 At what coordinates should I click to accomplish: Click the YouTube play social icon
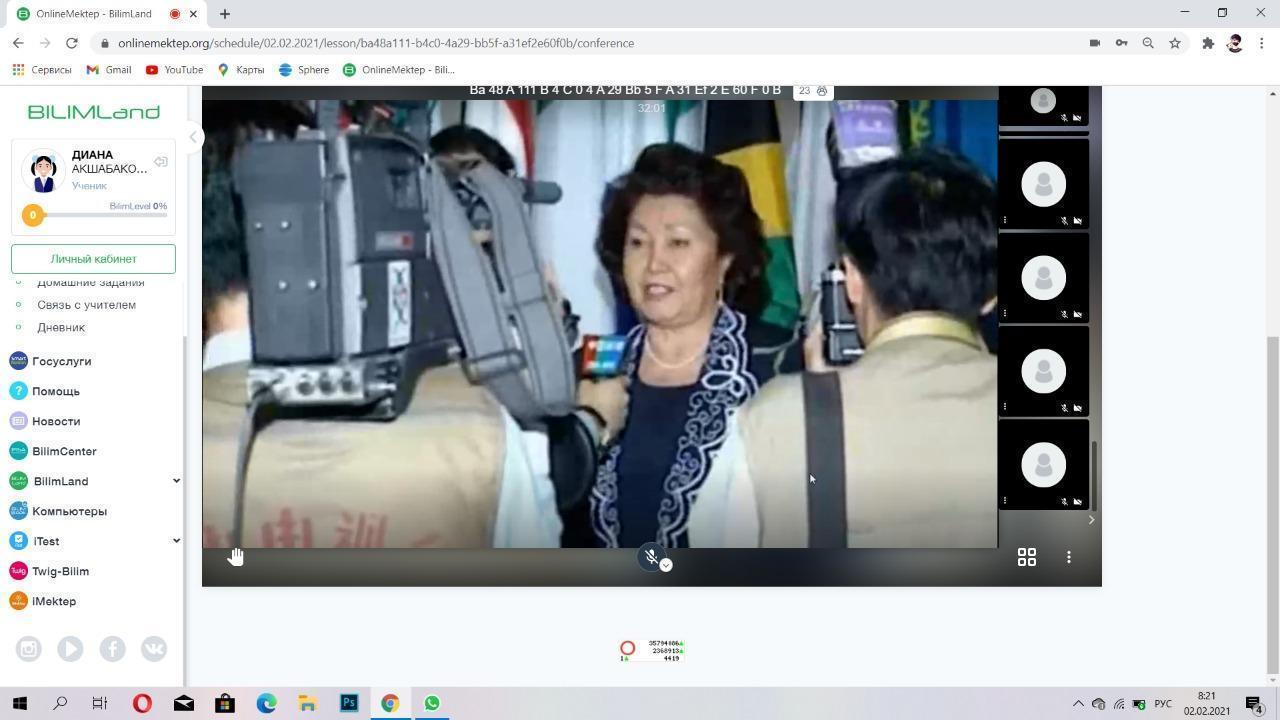tap(70, 649)
